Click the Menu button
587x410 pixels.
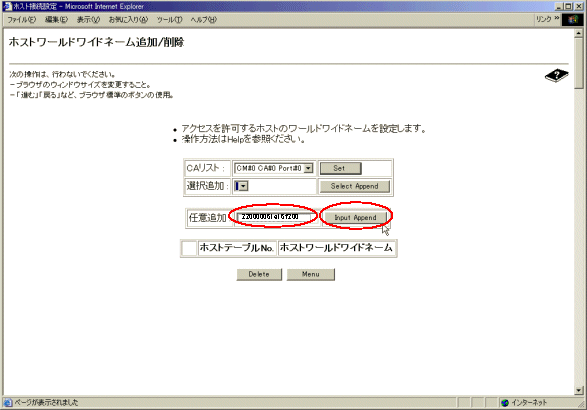pyautogui.click(x=311, y=274)
